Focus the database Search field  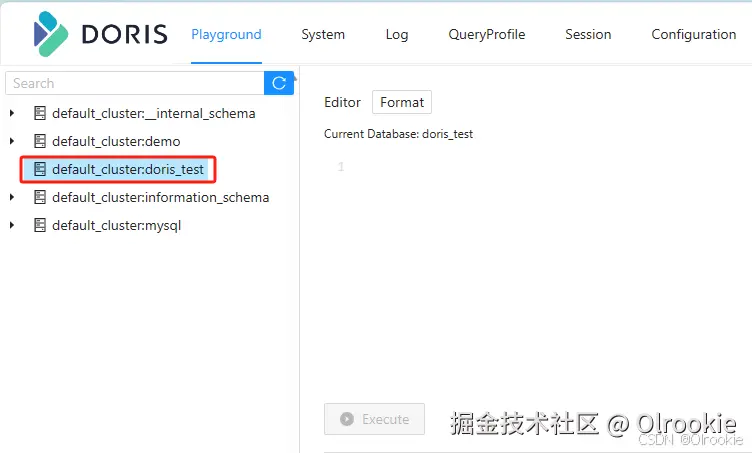pyautogui.click(x=135, y=83)
